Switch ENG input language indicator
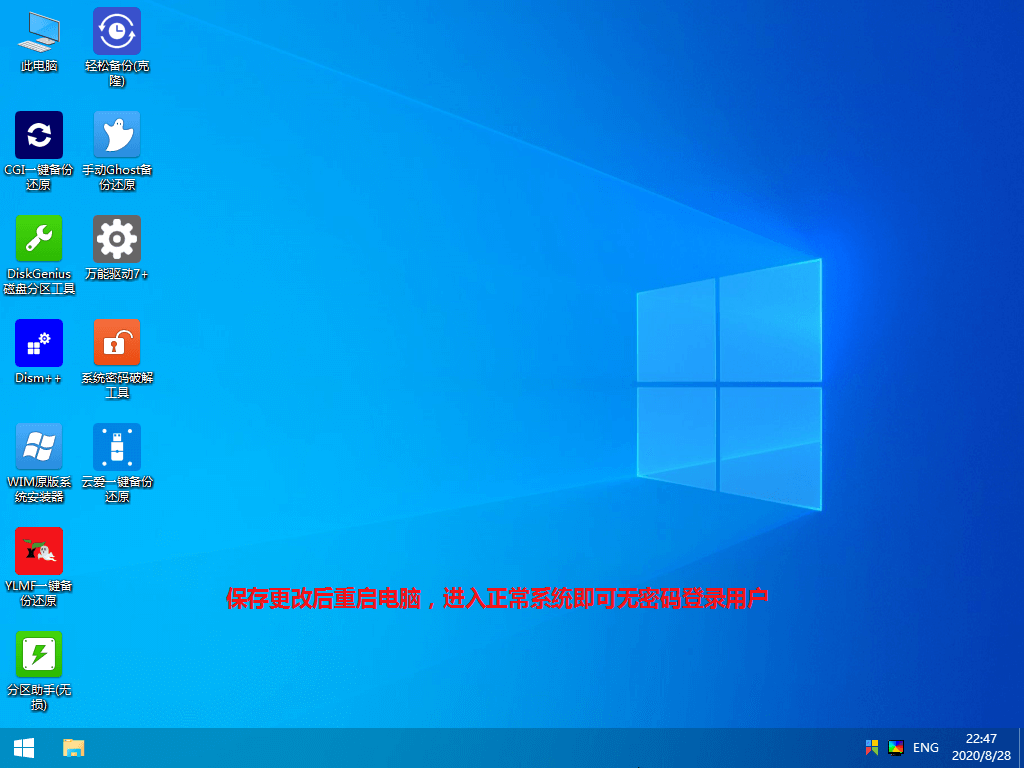Screen dimensions: 1024x768 pos(925,748)
